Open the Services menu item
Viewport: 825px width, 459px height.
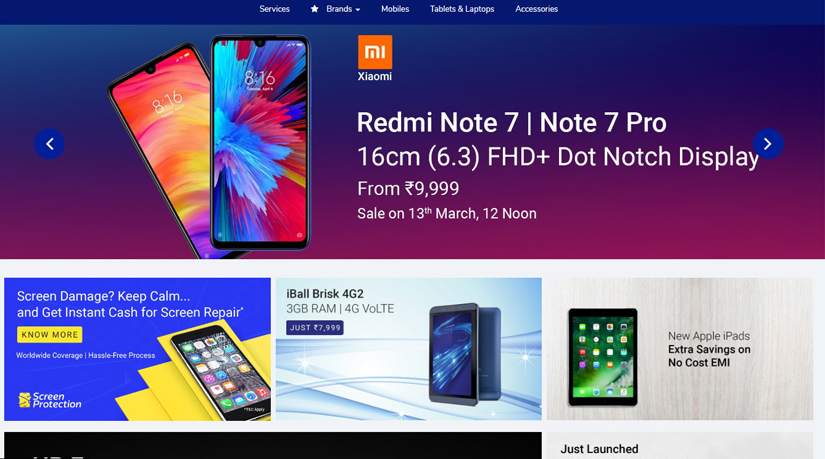pyautogui.click(x=274, y=9)
